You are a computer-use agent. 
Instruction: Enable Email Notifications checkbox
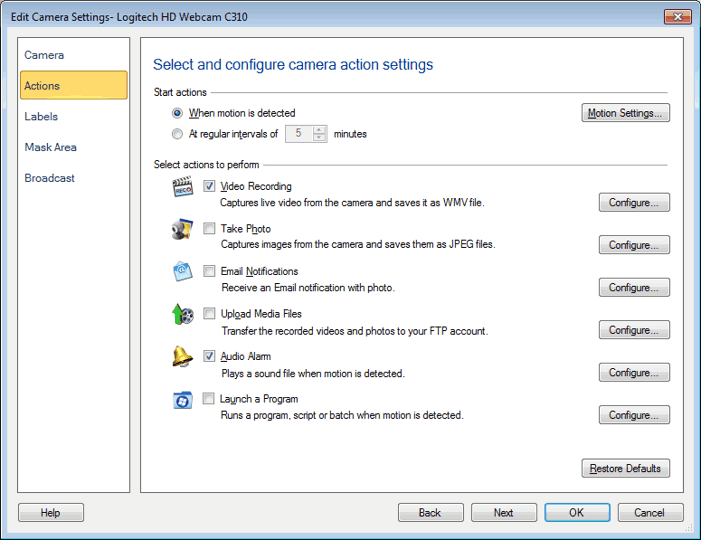coord(209,271)
